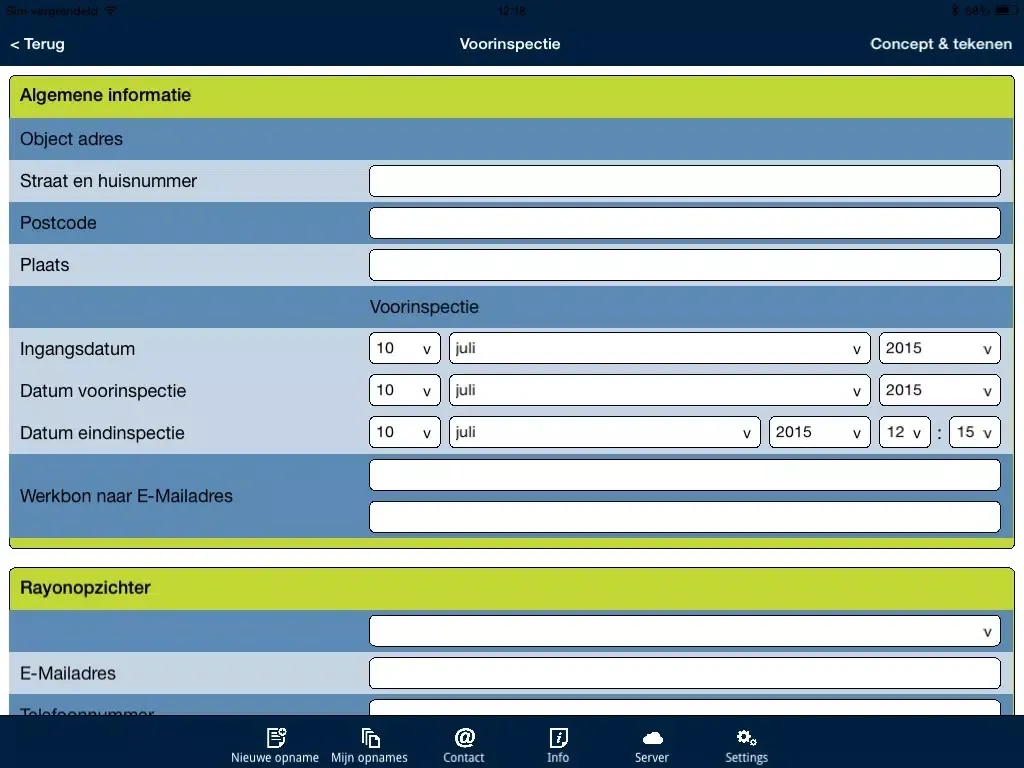Focus first Werkbon naar E-Mailadres field
The image size is (1024, 768).
click(x=684, y=475)
